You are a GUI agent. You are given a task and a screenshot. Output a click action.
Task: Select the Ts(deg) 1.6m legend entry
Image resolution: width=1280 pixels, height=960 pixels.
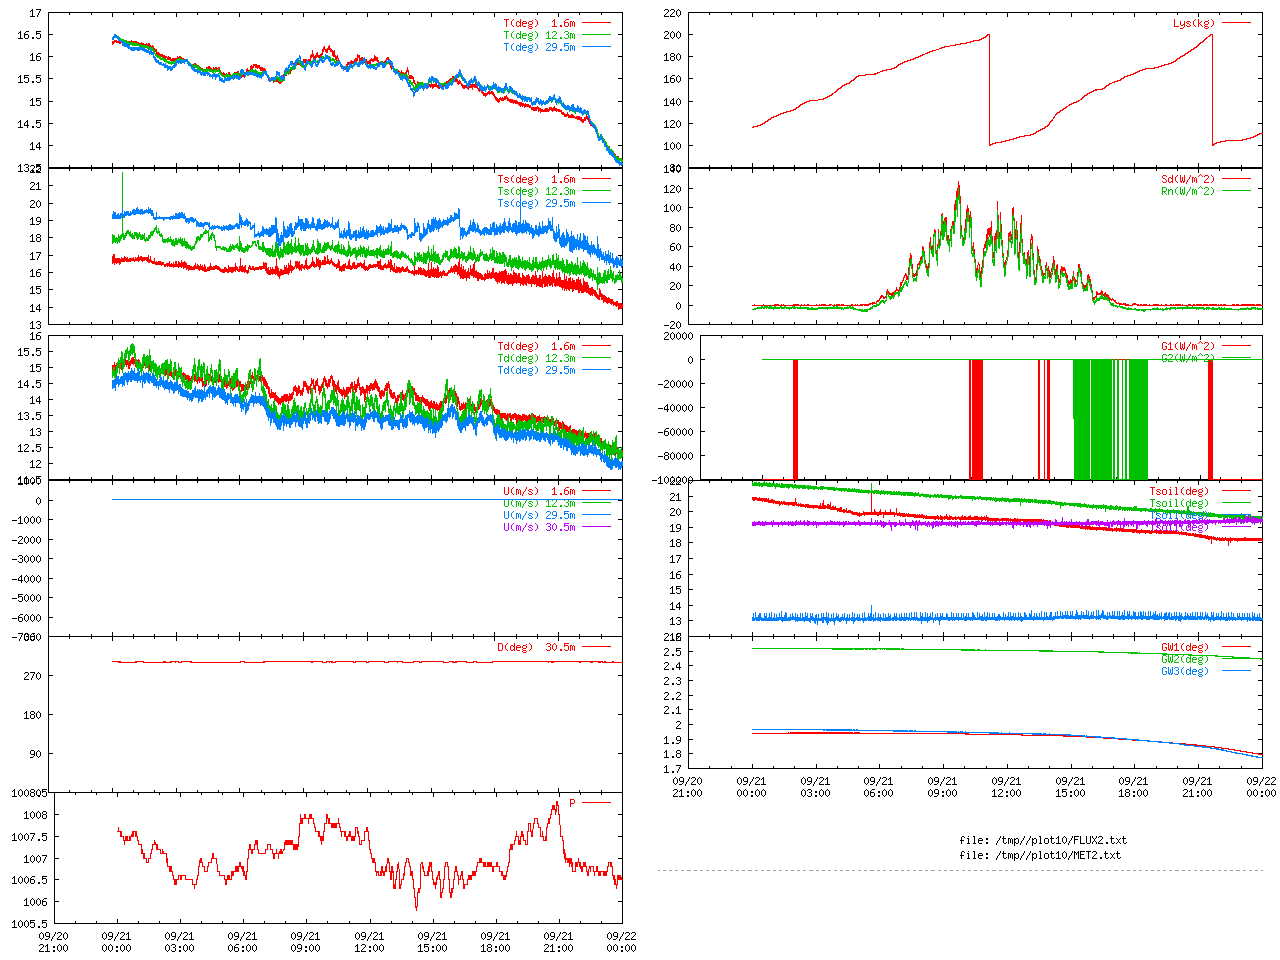pyautogui.click(x=537, y=179)
